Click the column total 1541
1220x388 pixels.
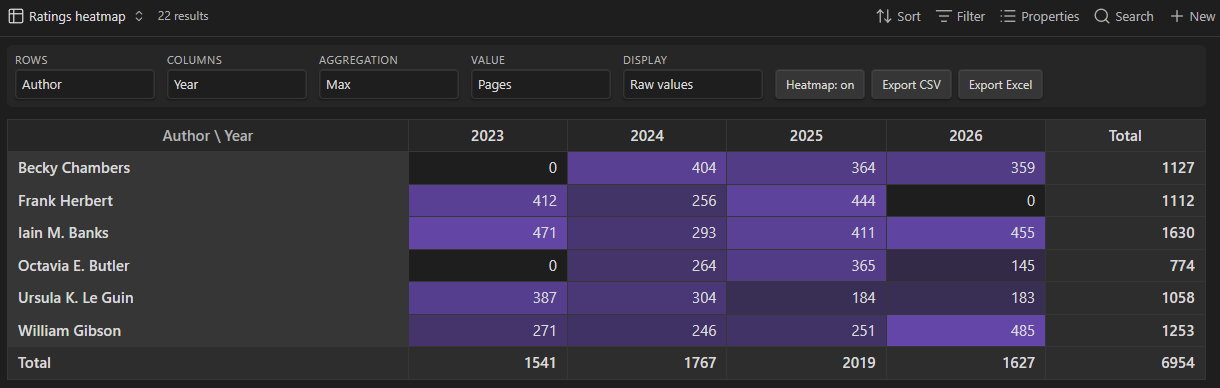[x=488, y=363]
